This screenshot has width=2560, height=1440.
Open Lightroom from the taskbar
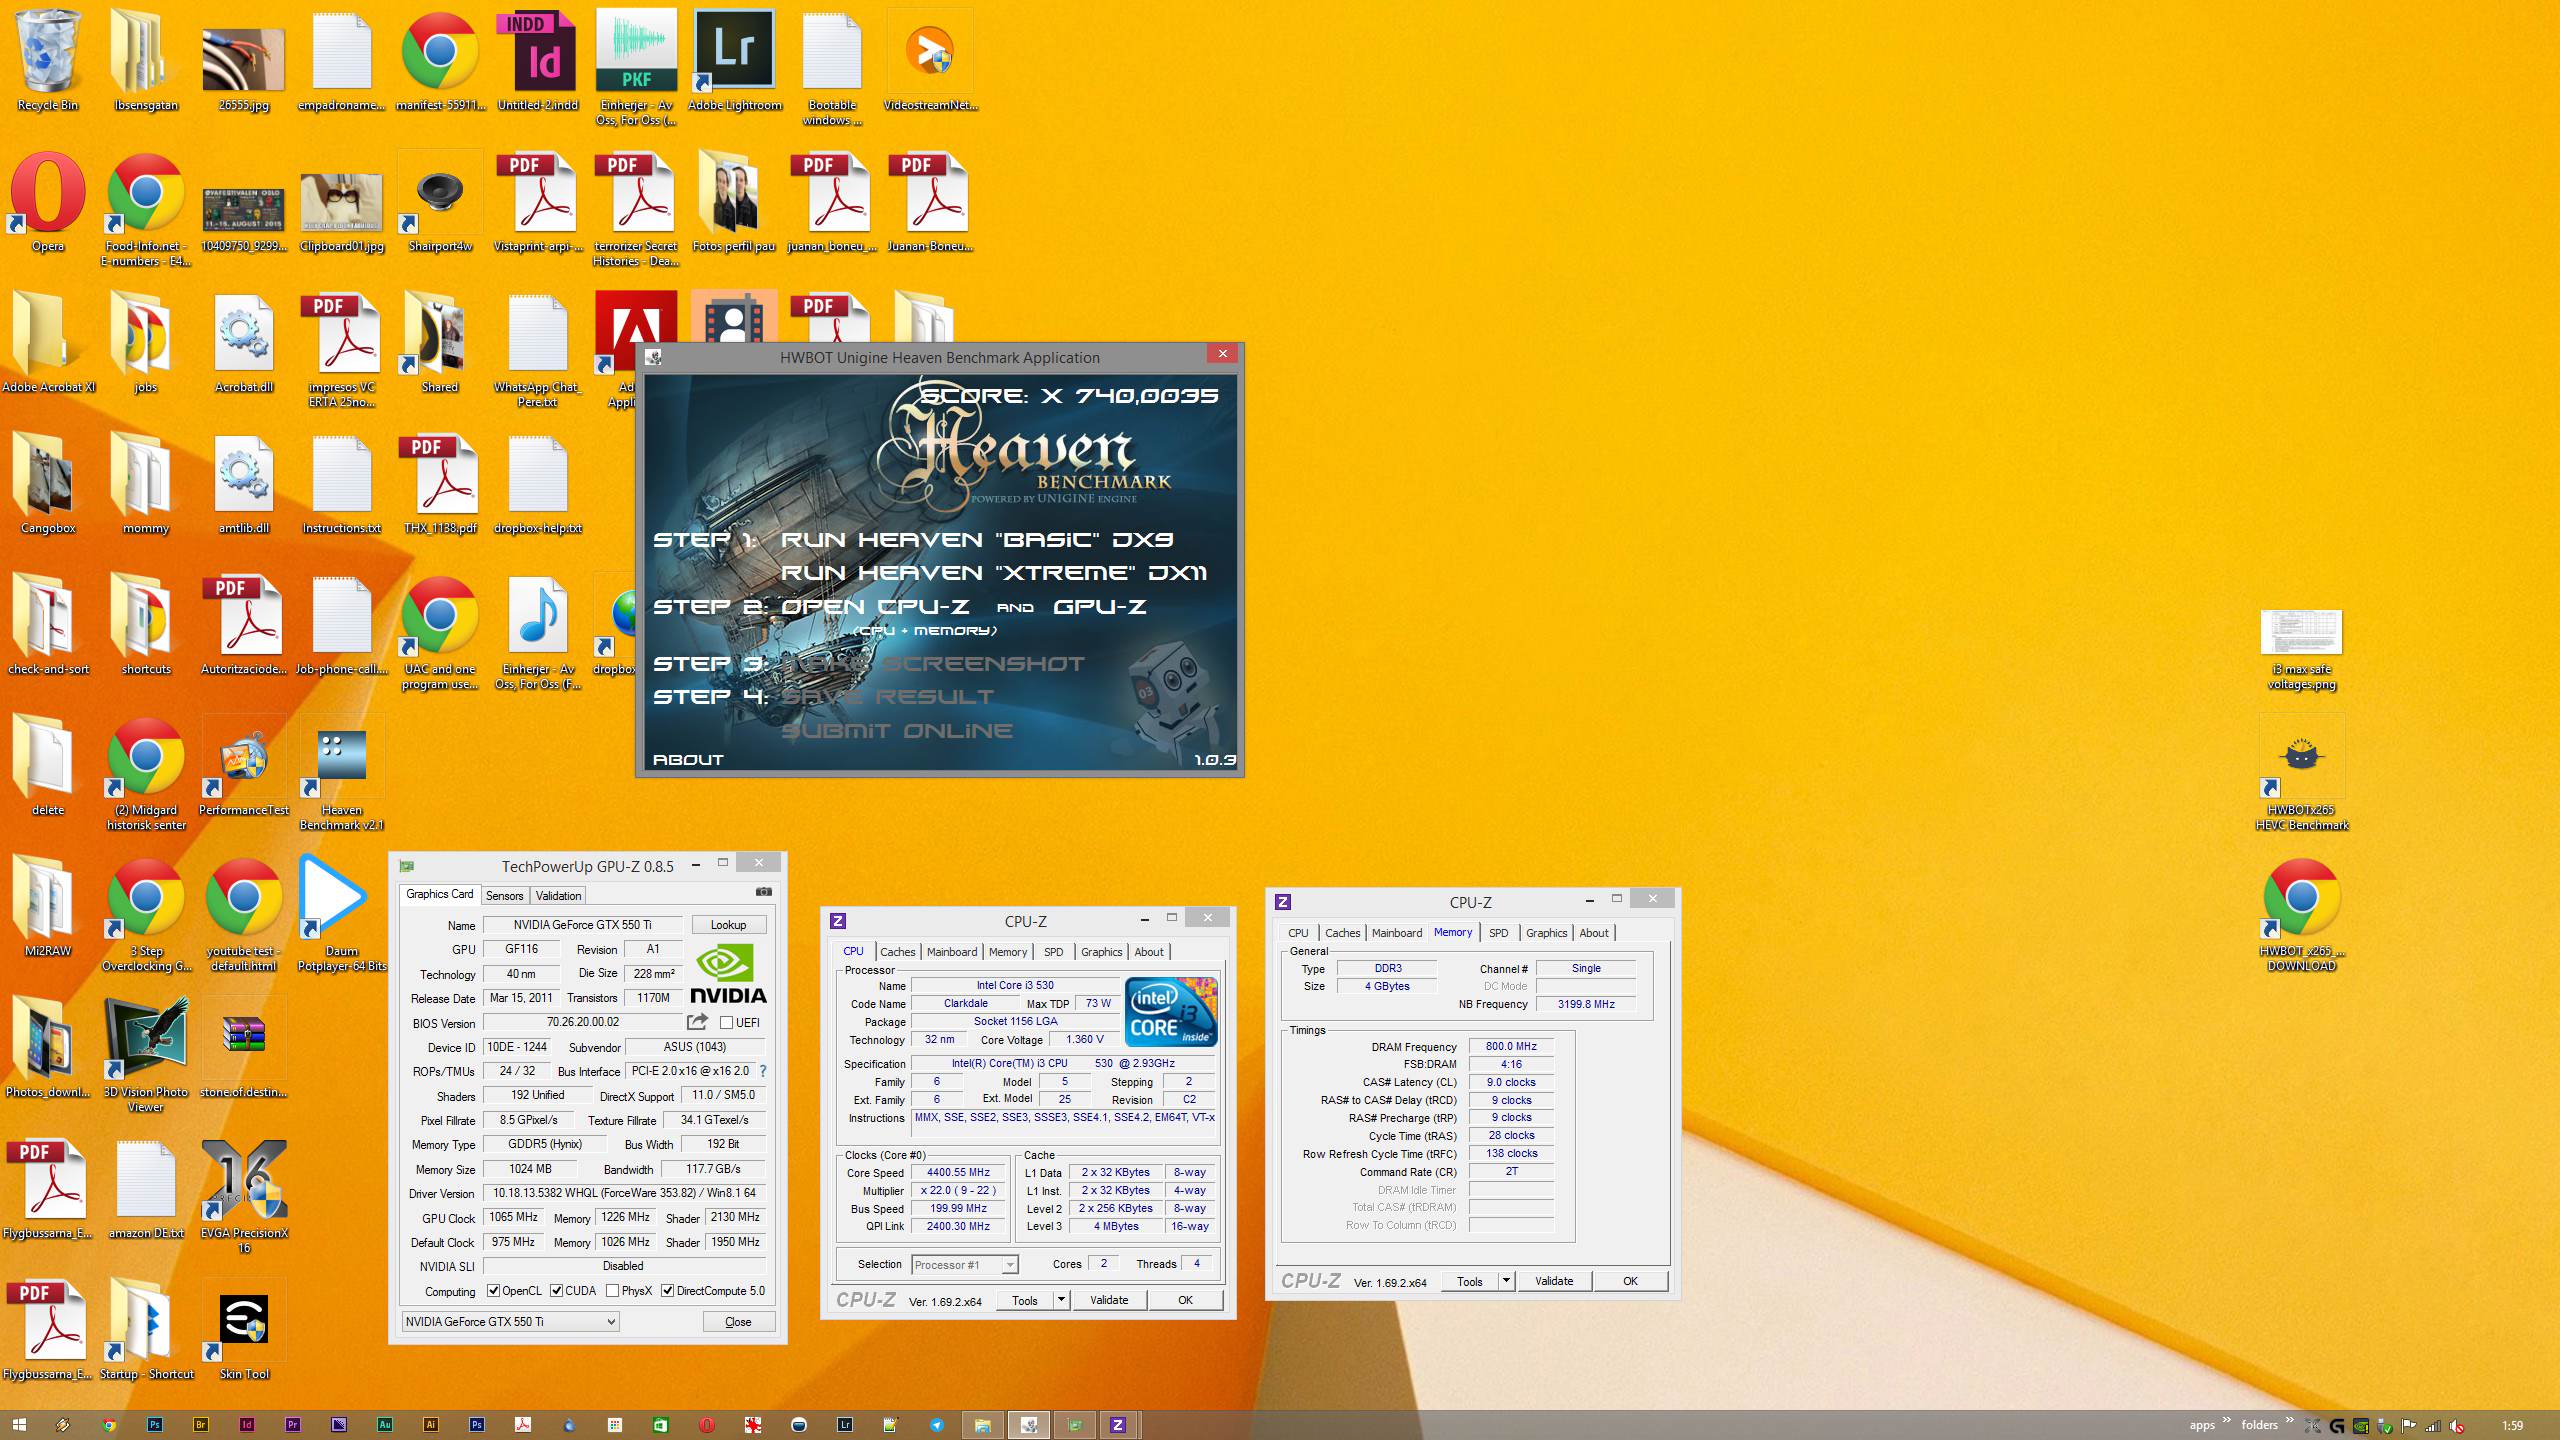844,1425
